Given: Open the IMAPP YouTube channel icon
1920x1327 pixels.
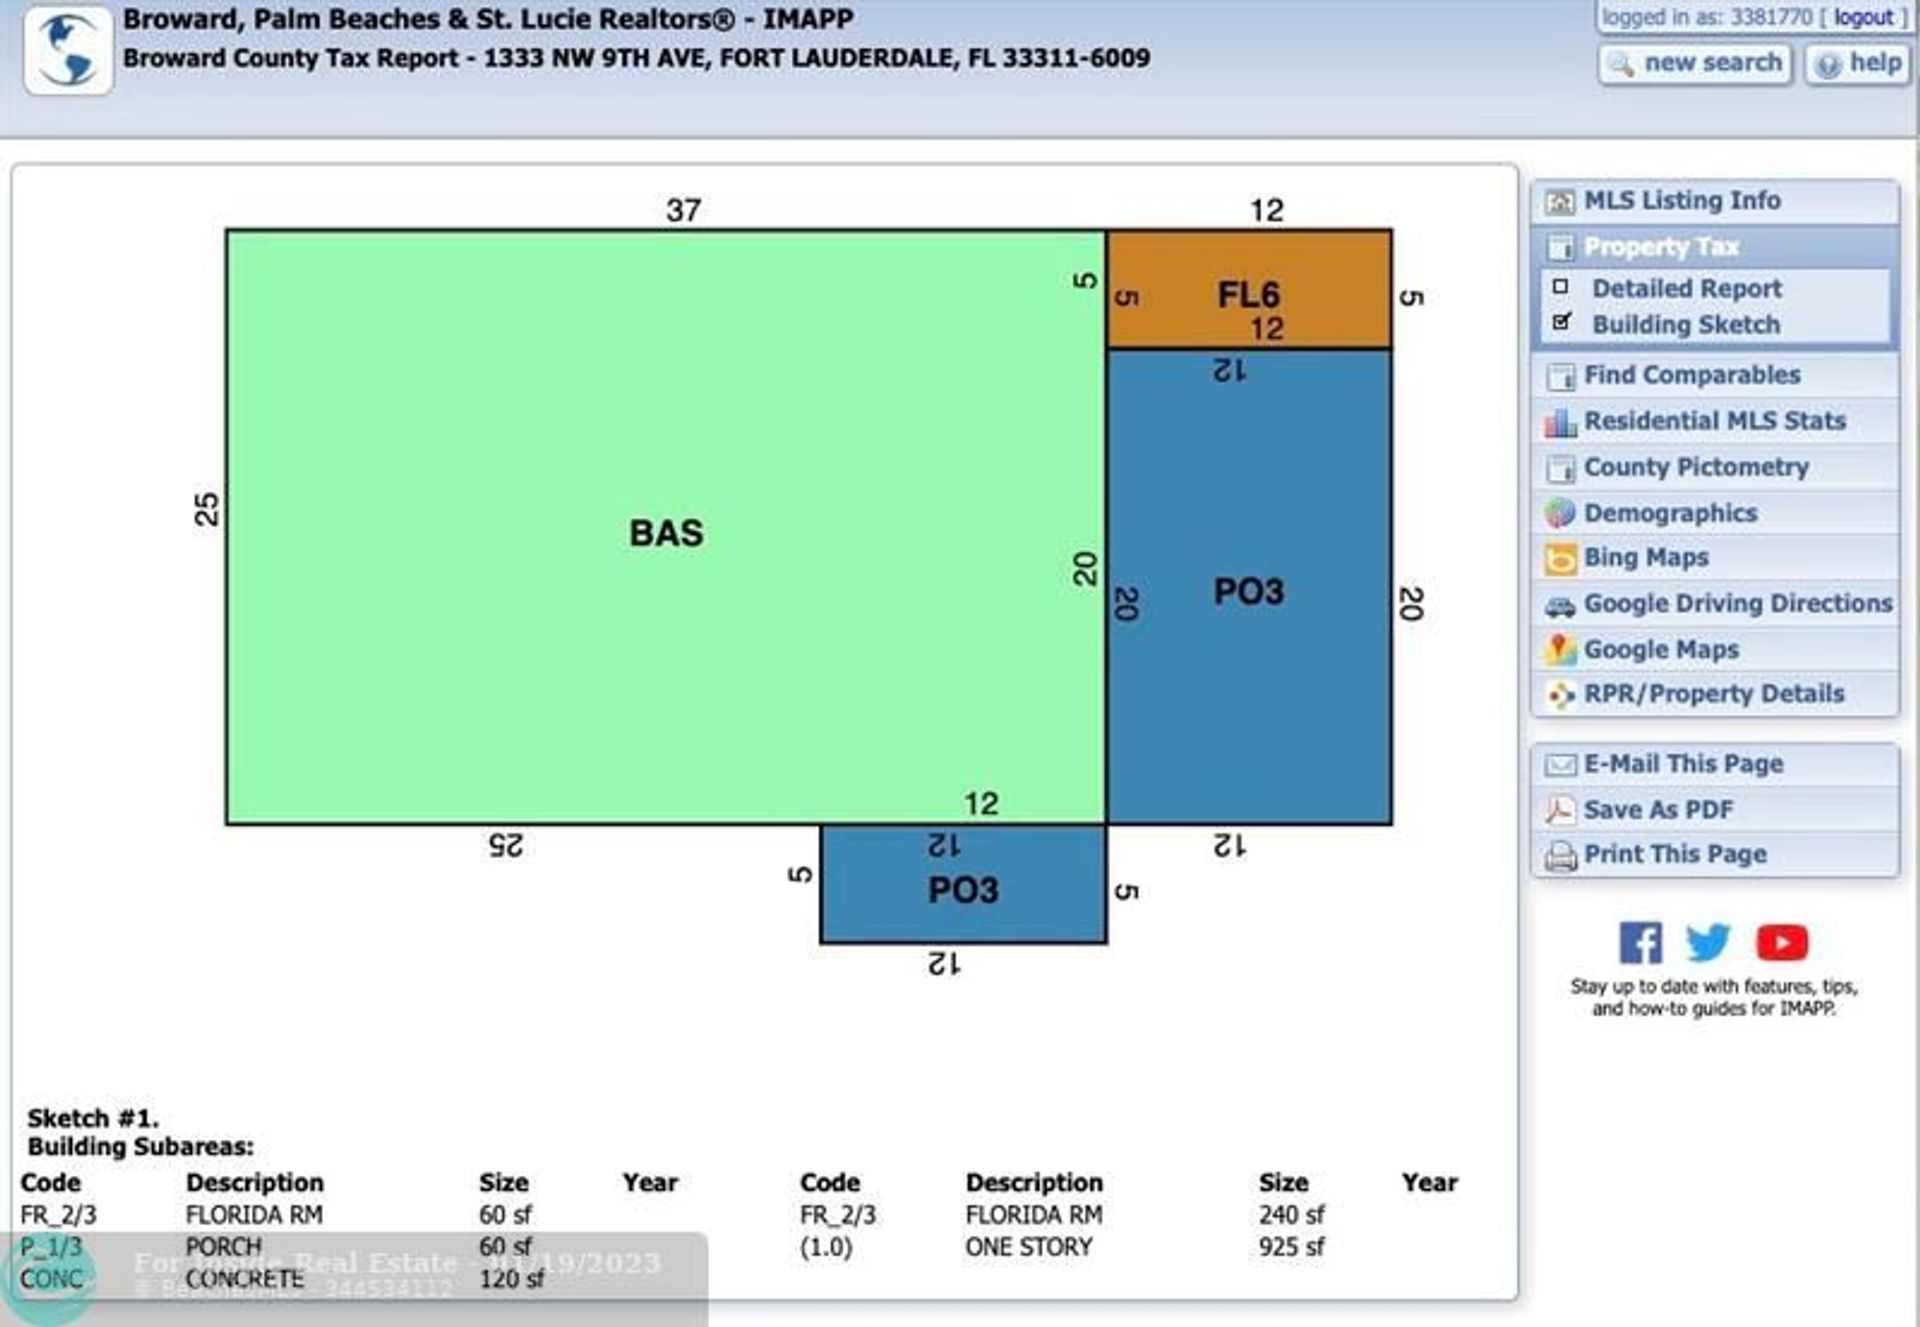Looking at the screenshot, I should click(1782, 942).
